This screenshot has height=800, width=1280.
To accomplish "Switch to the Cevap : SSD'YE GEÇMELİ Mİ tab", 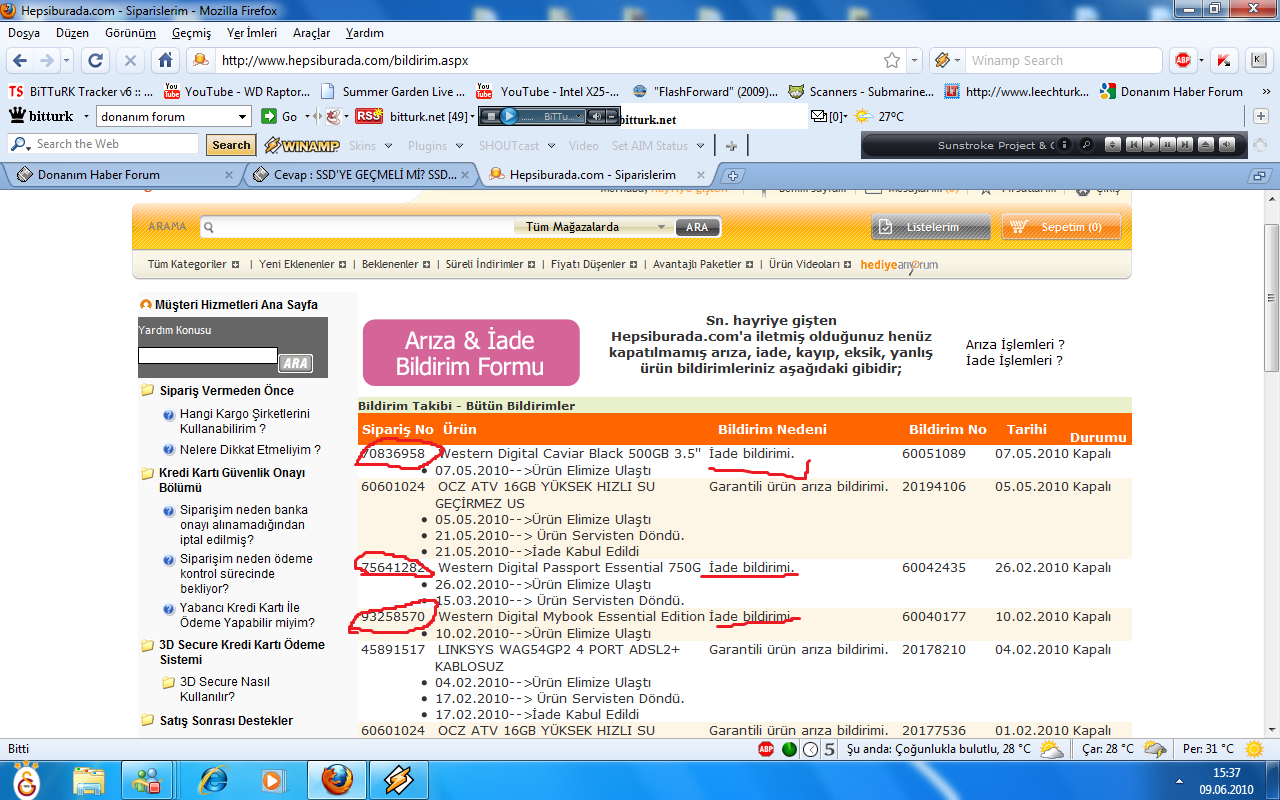I will 362,174.
